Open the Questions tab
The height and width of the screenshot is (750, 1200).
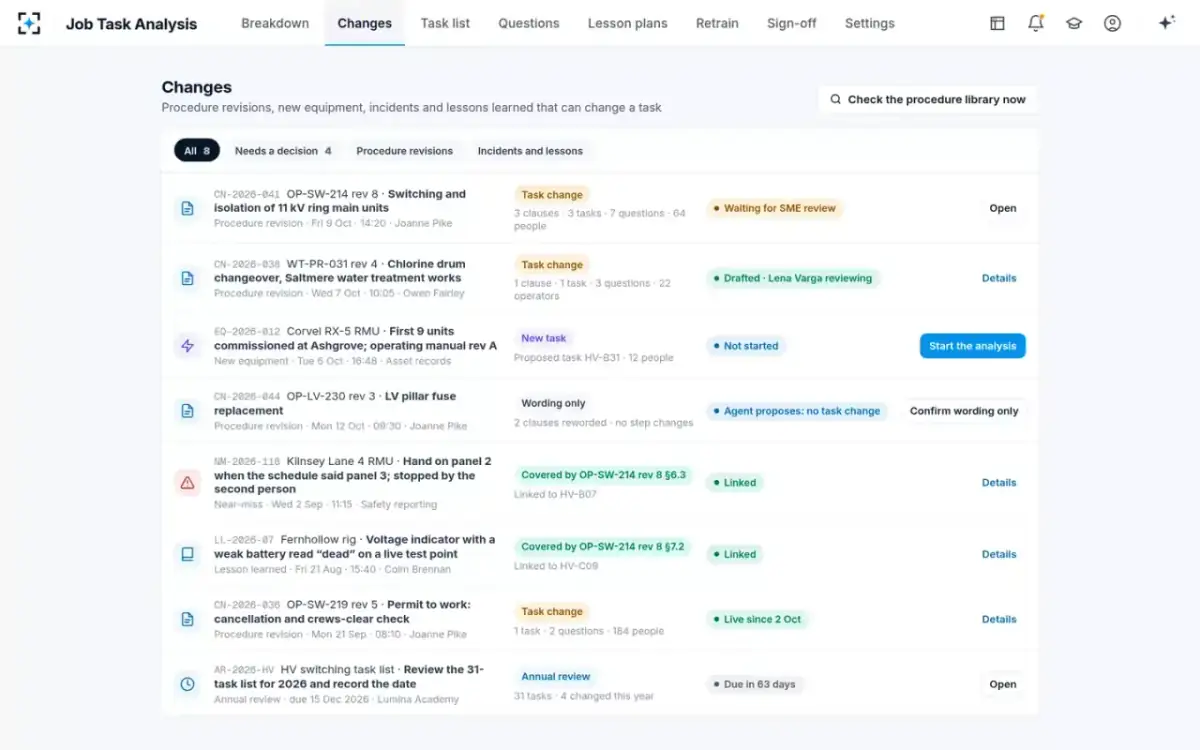[529, 23]
